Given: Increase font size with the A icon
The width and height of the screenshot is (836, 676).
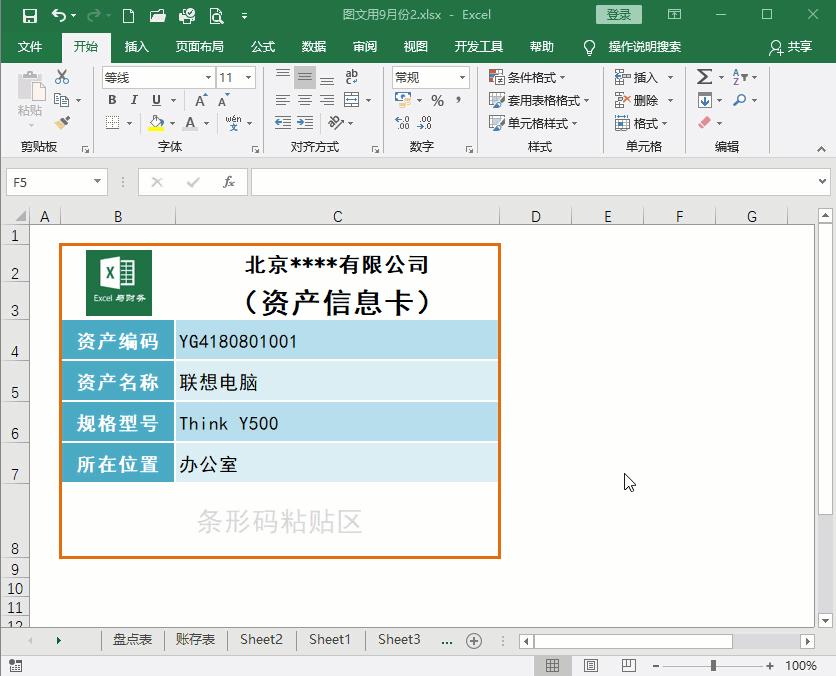Looking at the screenshot, I should (201, 100).
